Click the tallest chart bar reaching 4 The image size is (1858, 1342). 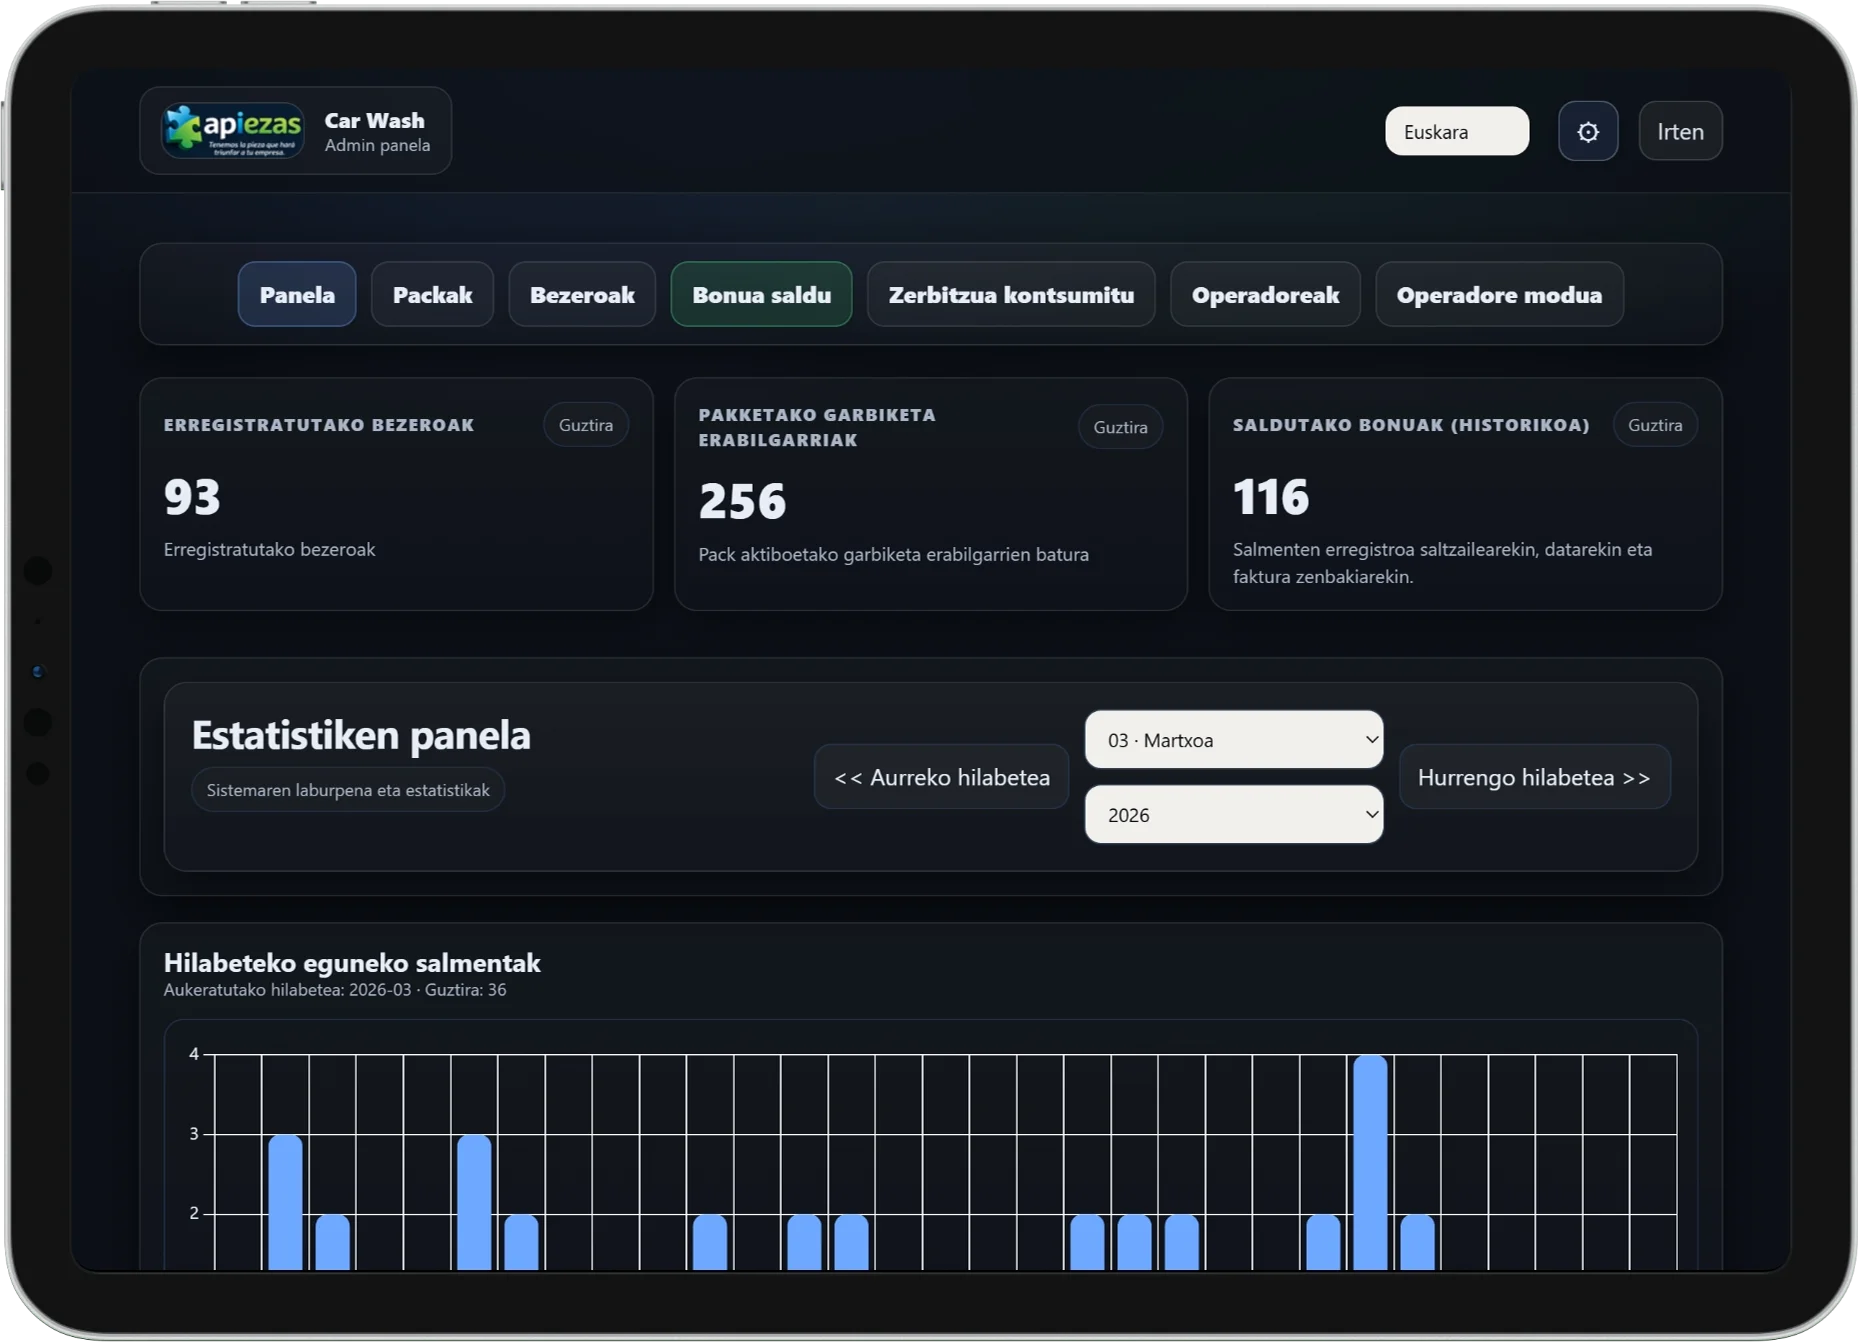pos(1370,1160)
